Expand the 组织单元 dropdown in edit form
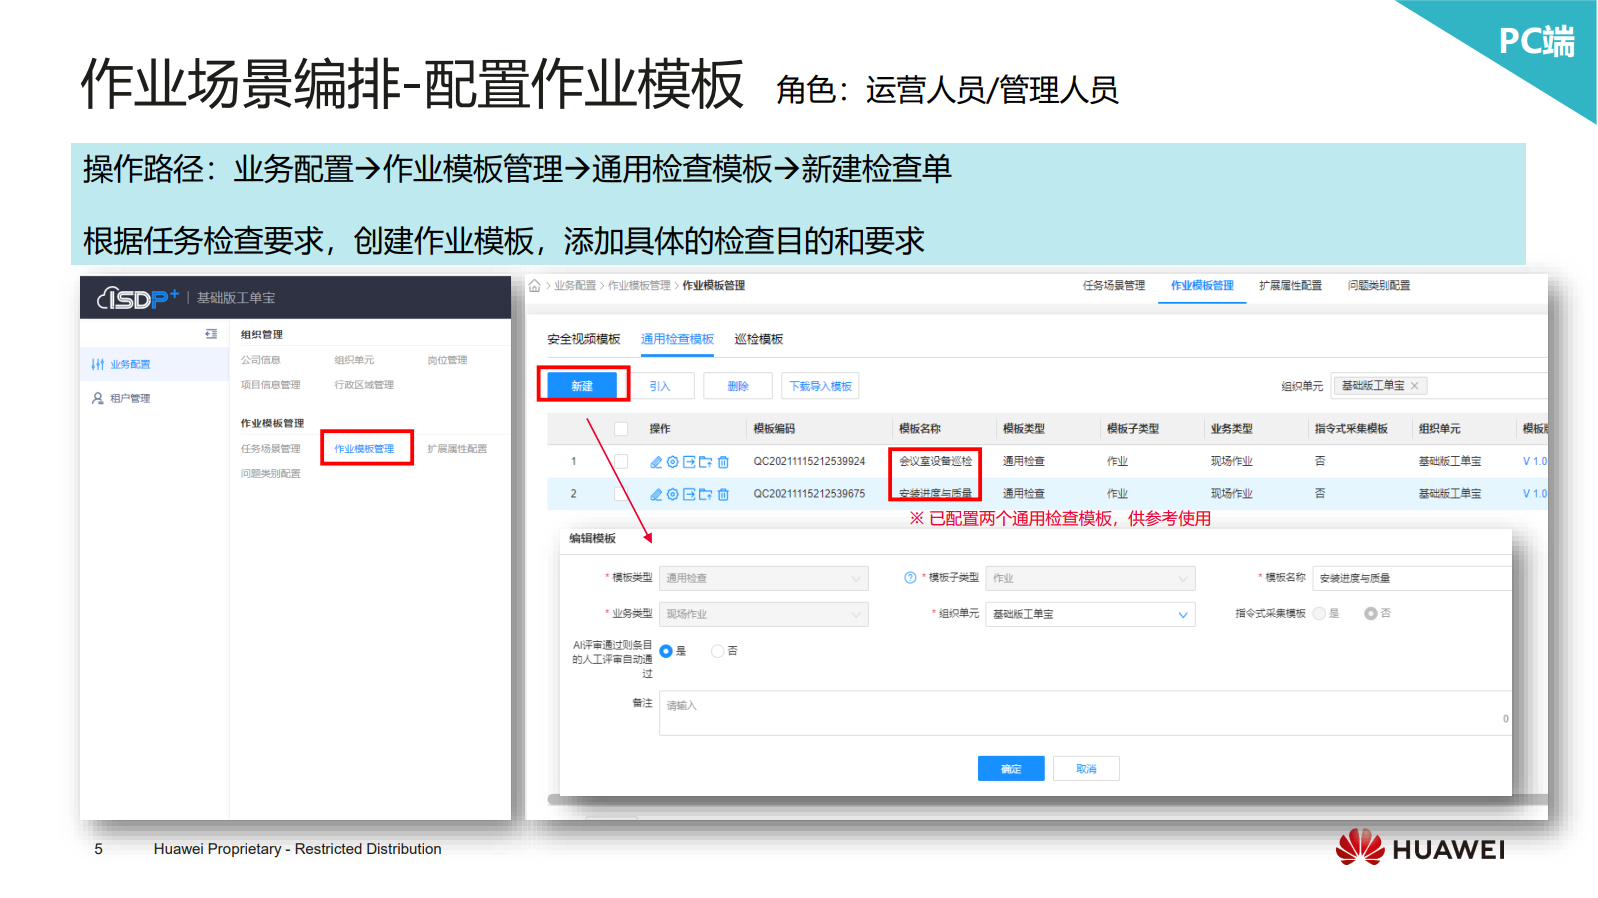The image size is (1598, 898). pos(1091,614)
